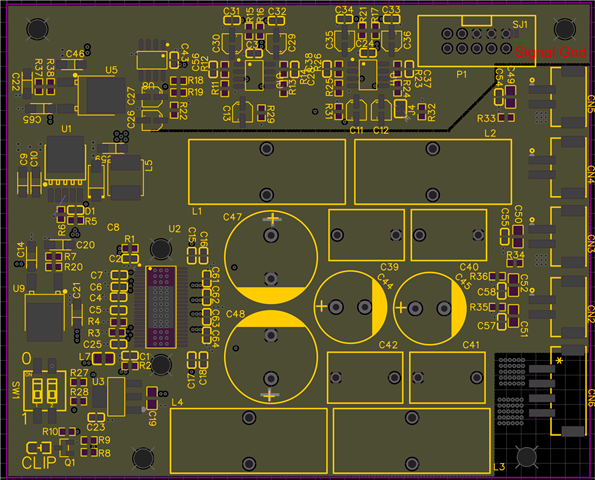595x480 pixels.
Task: Click the C57 designator label
Action: point(486,326)
